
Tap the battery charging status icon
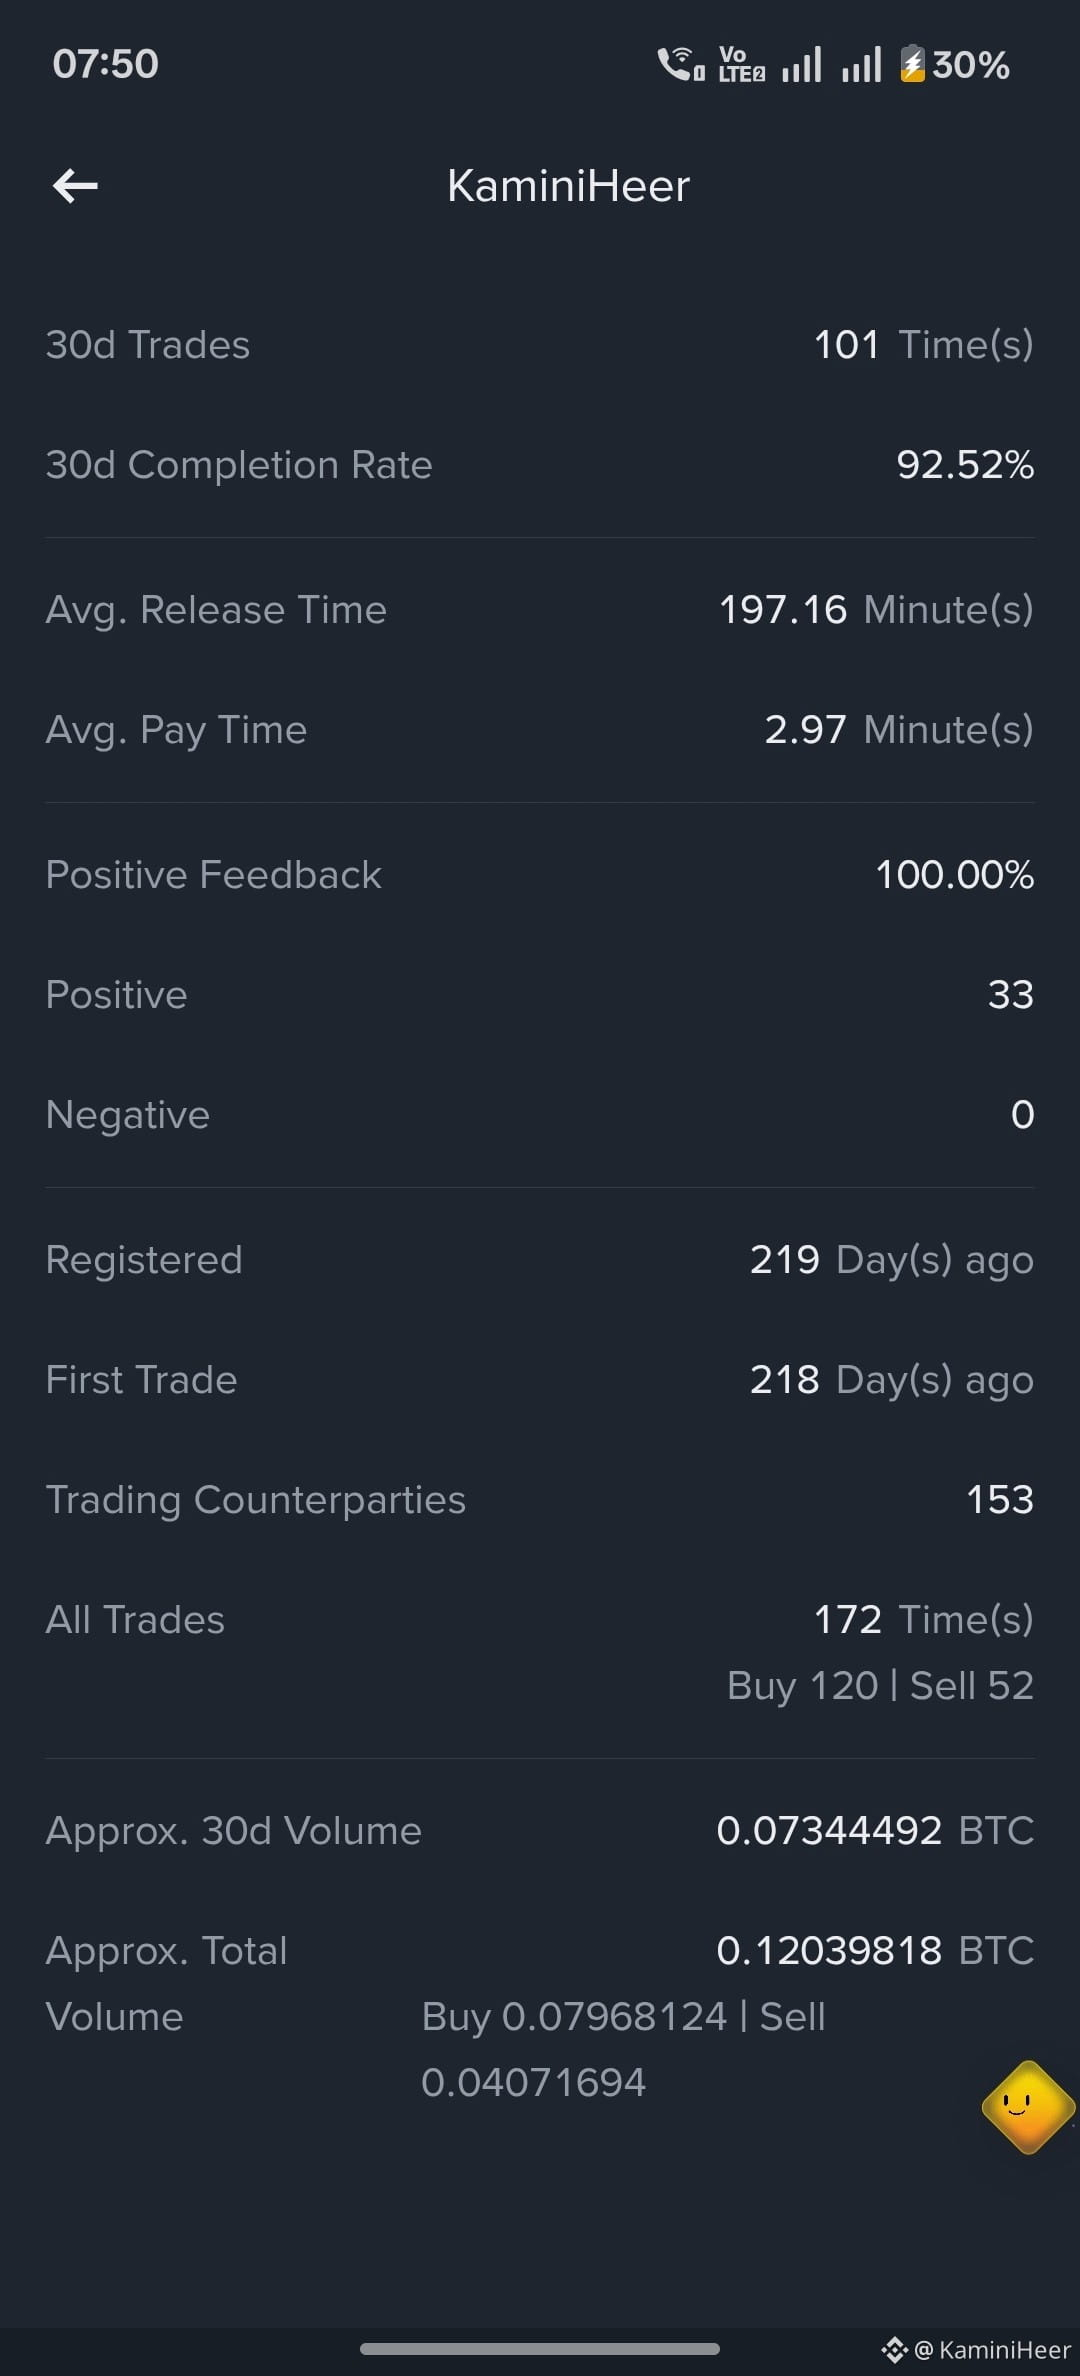click(x=913, y=64)
